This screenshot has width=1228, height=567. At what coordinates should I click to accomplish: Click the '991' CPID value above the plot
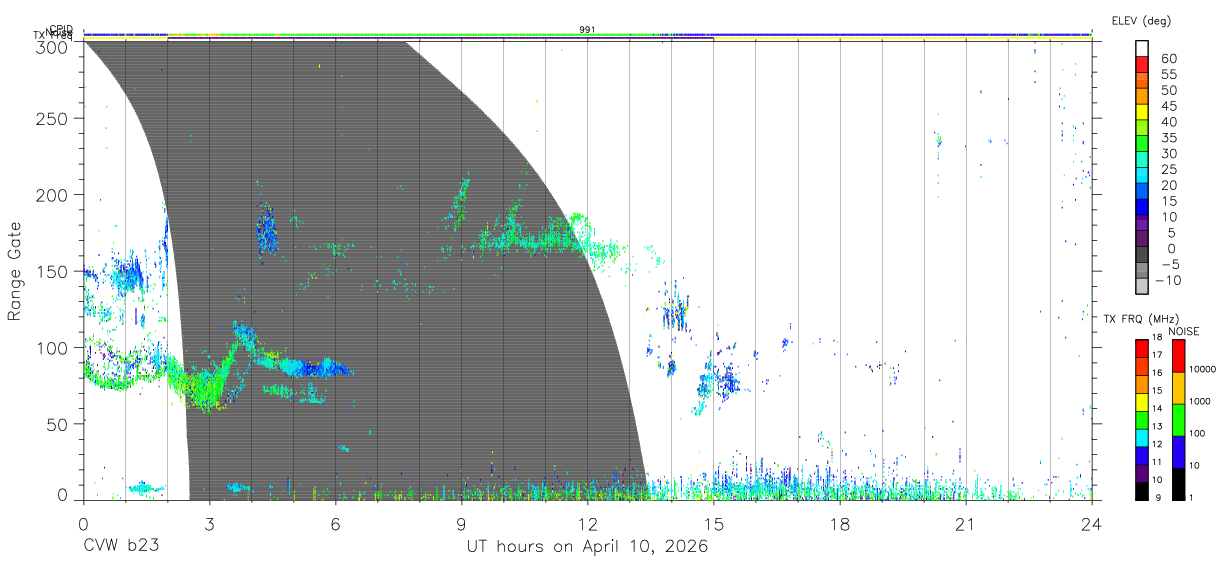[588, 30]
